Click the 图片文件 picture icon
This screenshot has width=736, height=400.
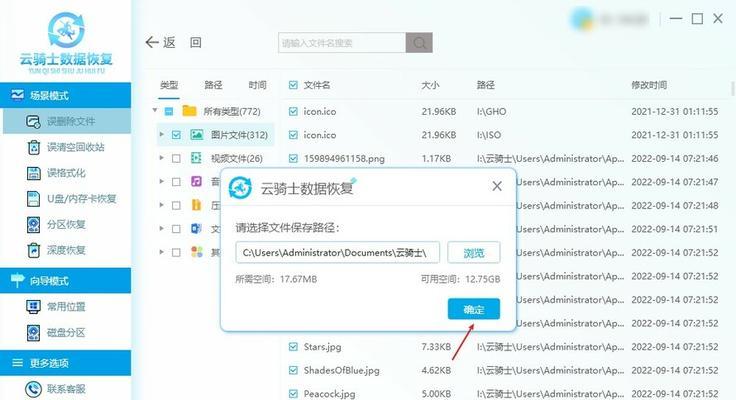click(x=197, y=135)
